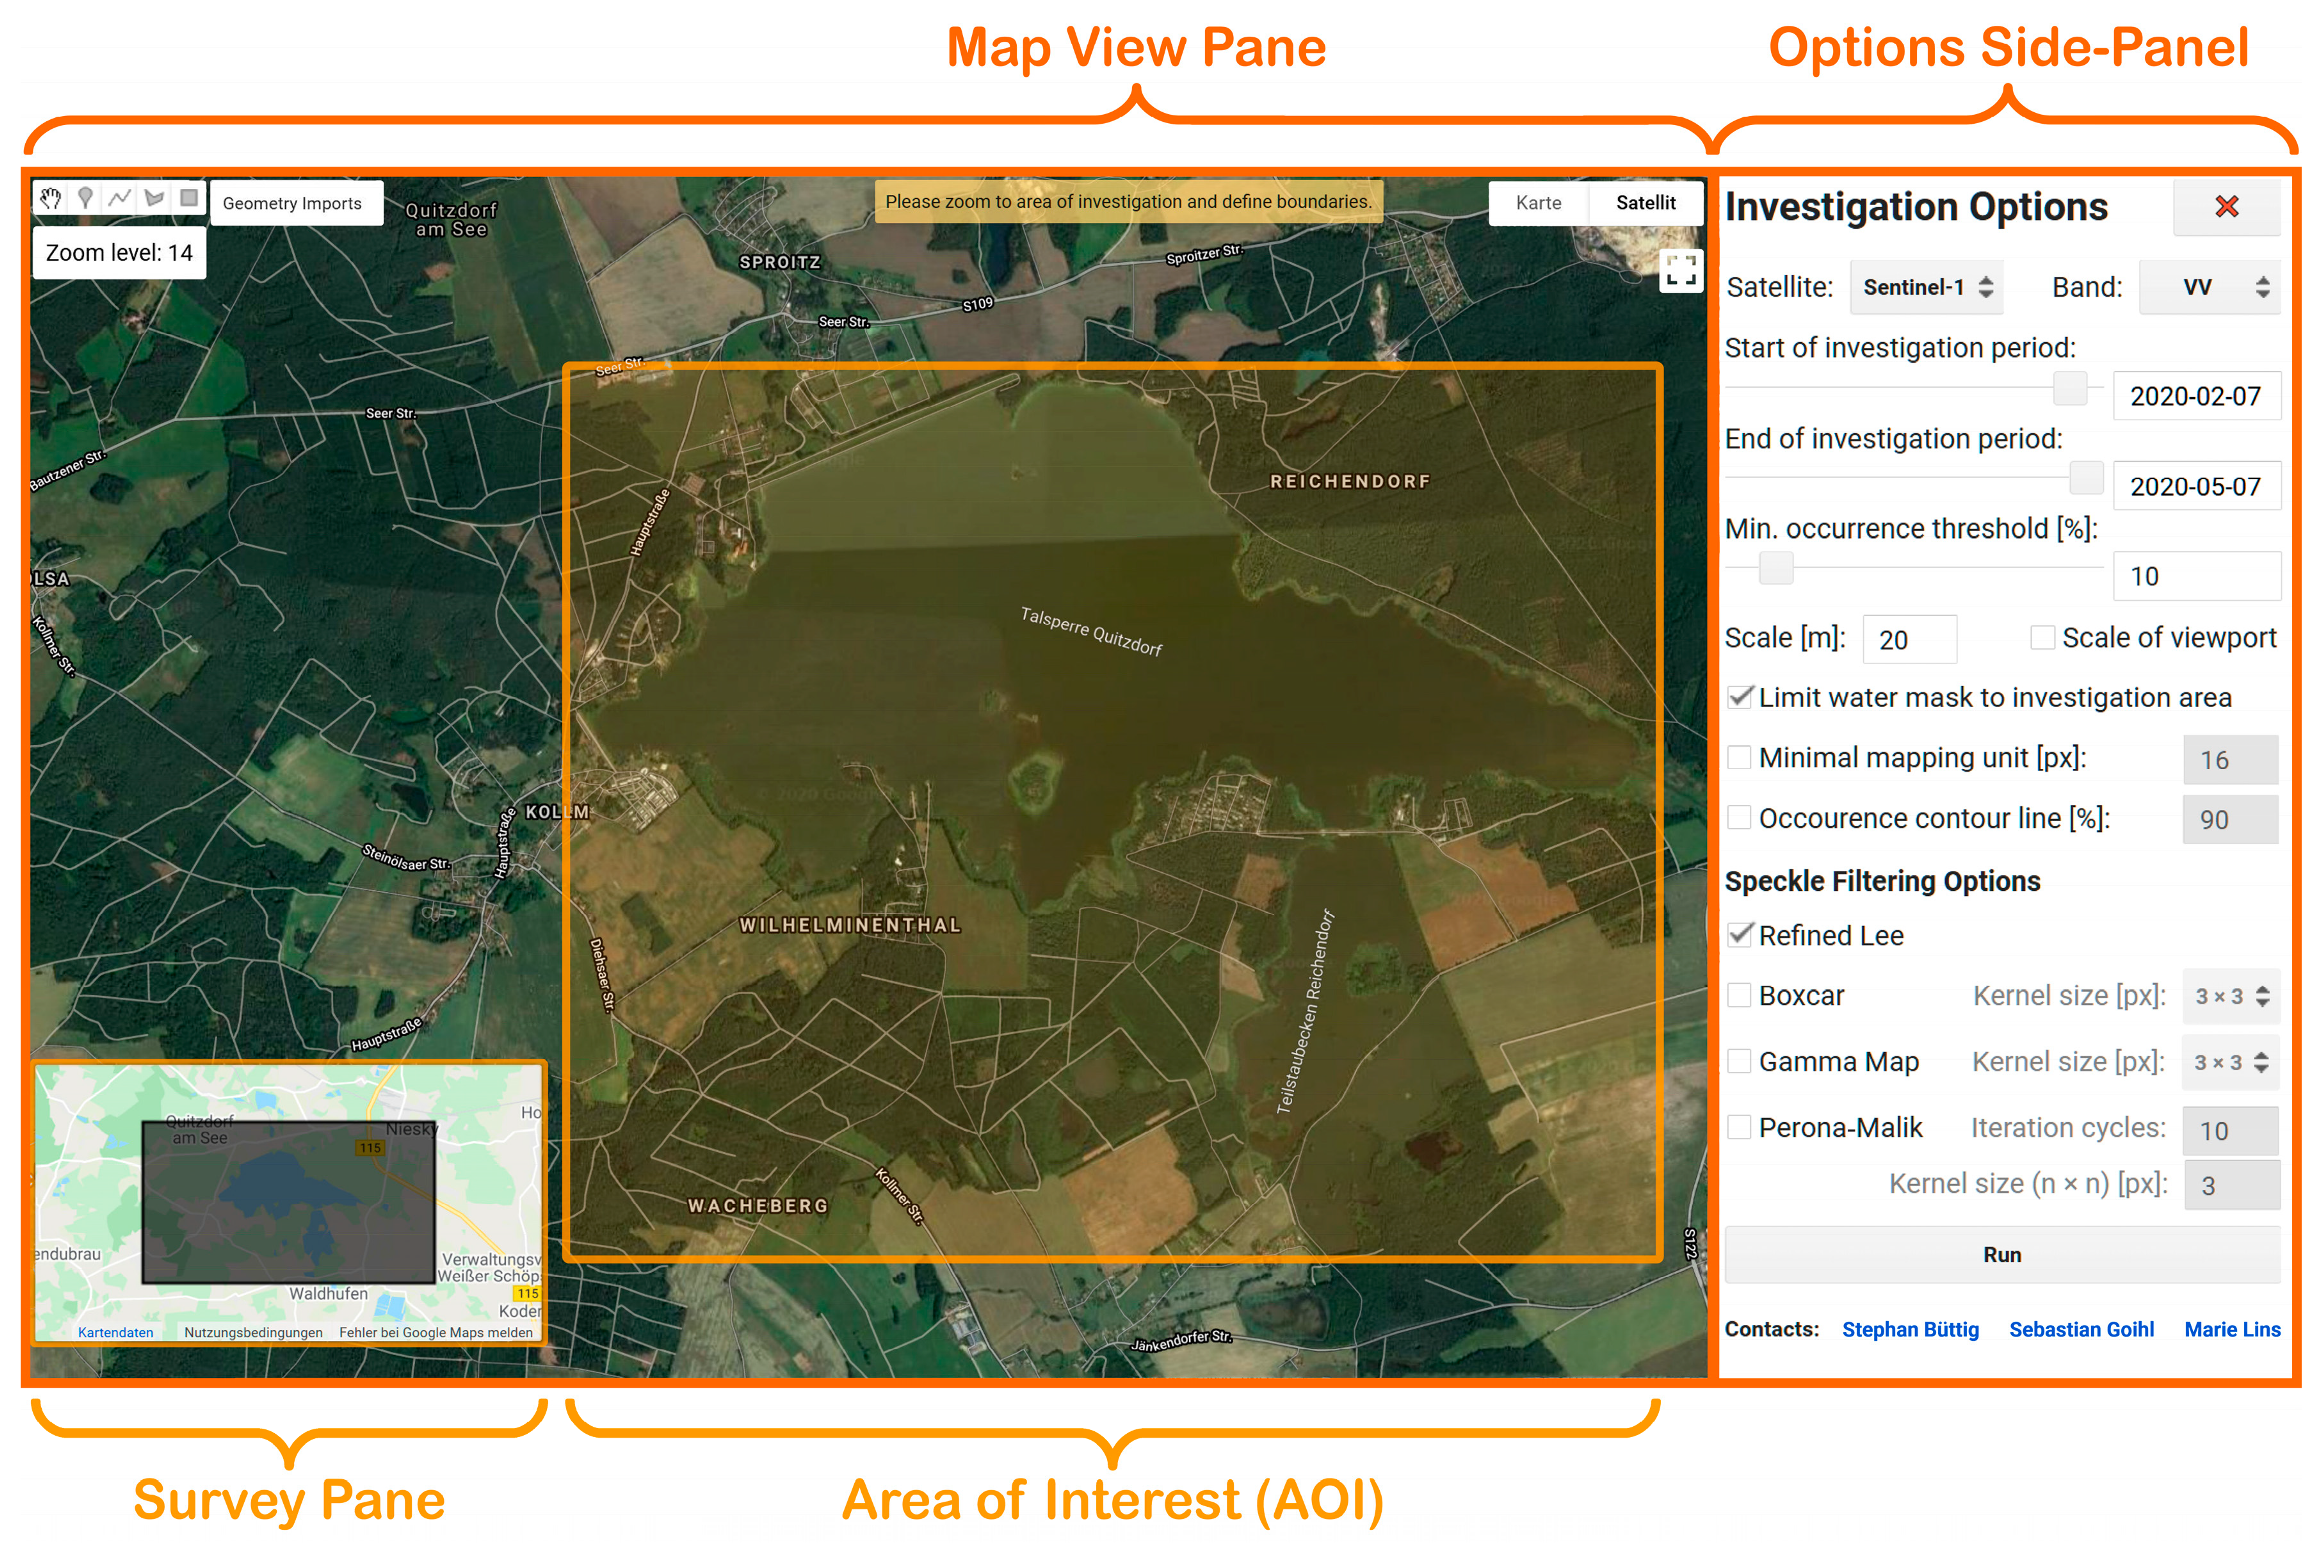Open the Band dropdown
This screenshot has width=2322, height=1554.
coord(2210,287)
